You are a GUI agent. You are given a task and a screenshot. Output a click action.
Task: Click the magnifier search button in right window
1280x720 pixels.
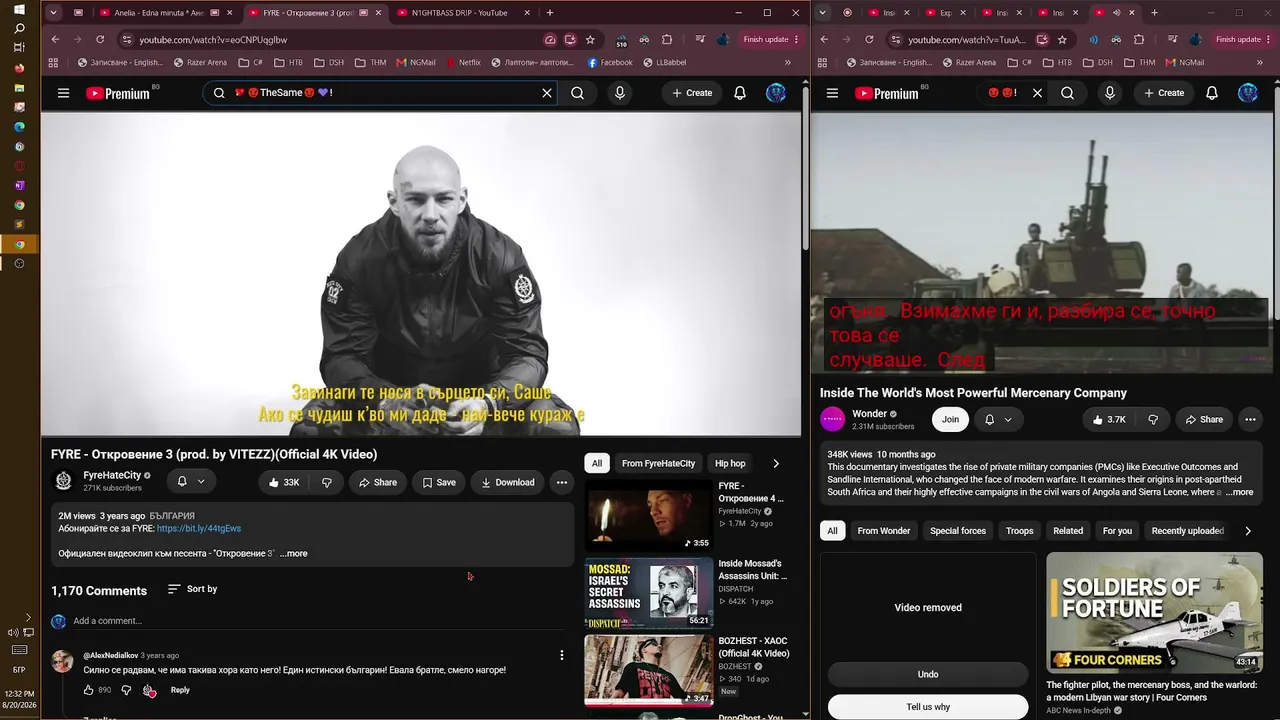pyautogui.click(x=1068, y=93)
